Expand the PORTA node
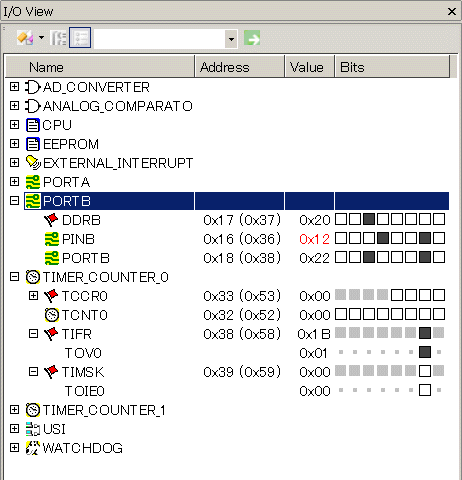This screenshot has height=480, width=462. click(14, 182)
